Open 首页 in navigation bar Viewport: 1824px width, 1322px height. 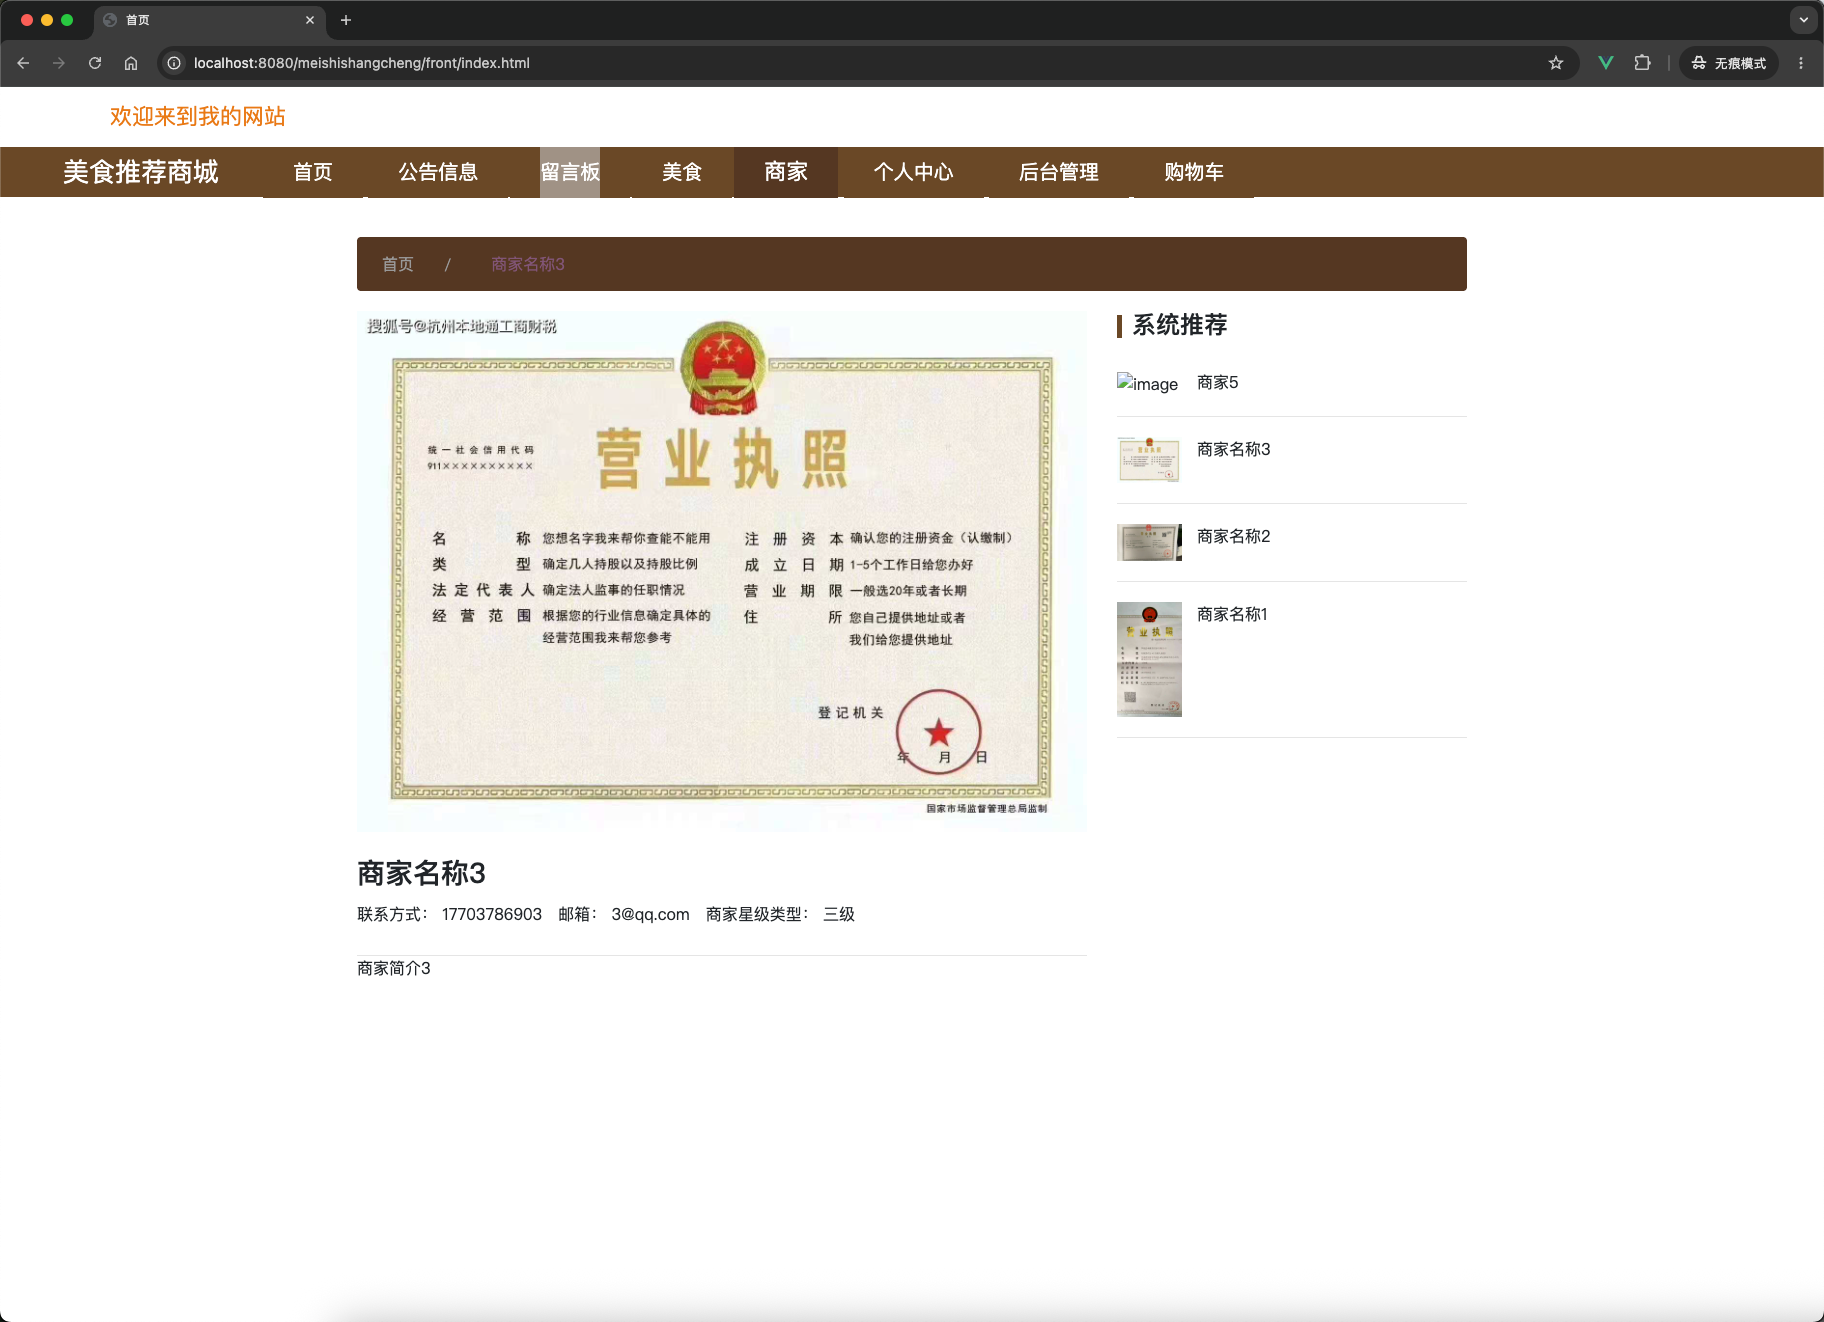[x=313, y=172]
